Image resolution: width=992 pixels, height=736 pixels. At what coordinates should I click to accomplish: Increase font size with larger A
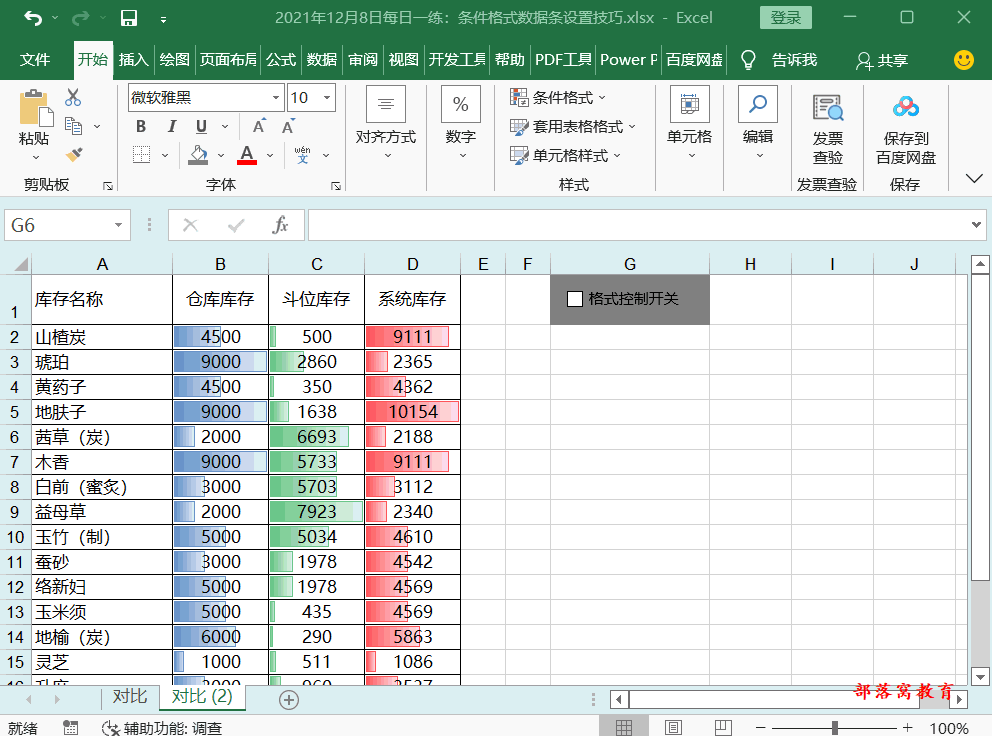259,127
